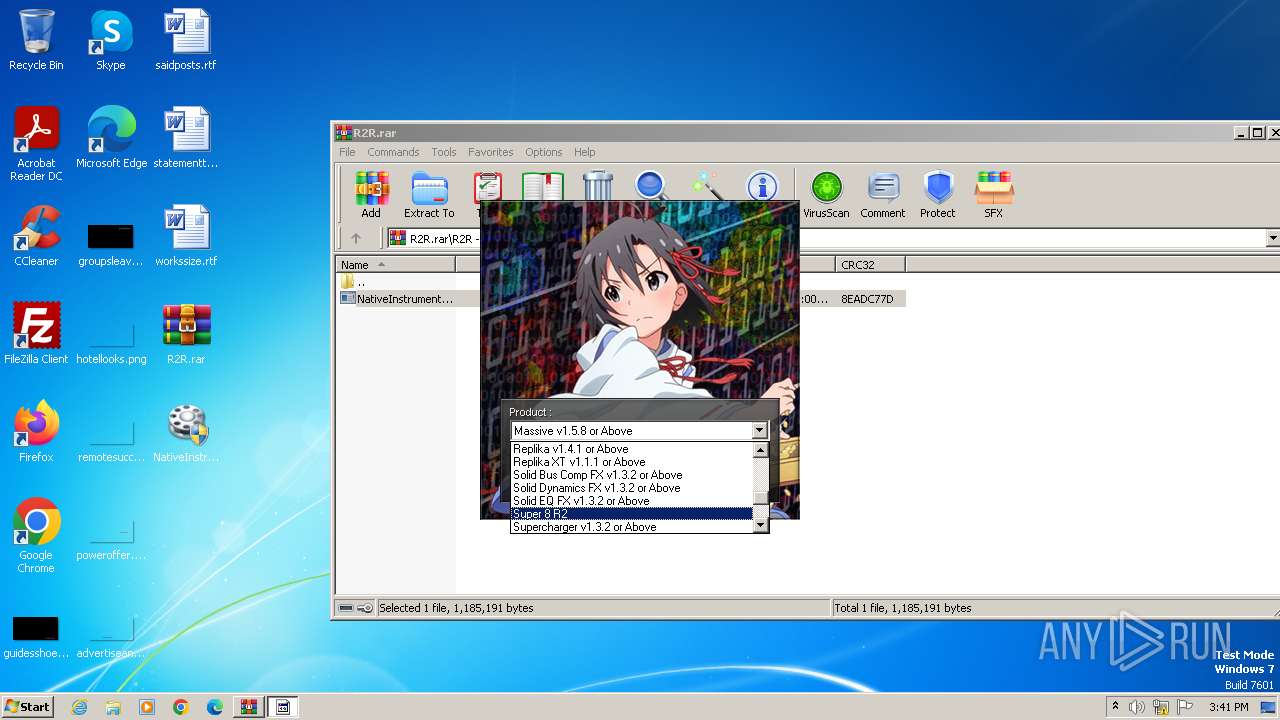Viewport: 1280px width, 720px height.
Task: Select the Microsoft Edge desktop icon
Action: point(111,138)
